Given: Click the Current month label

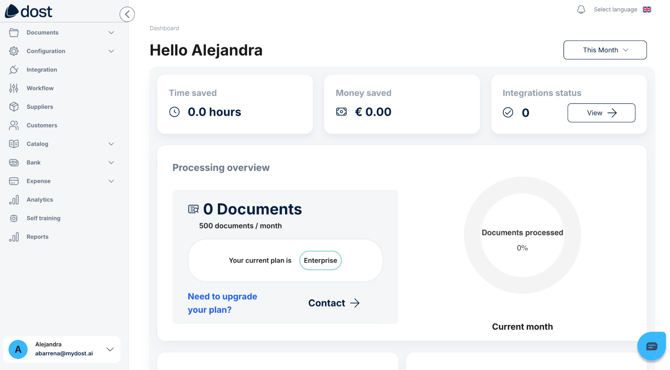Looking at the screenshot, I should [522, 327].
